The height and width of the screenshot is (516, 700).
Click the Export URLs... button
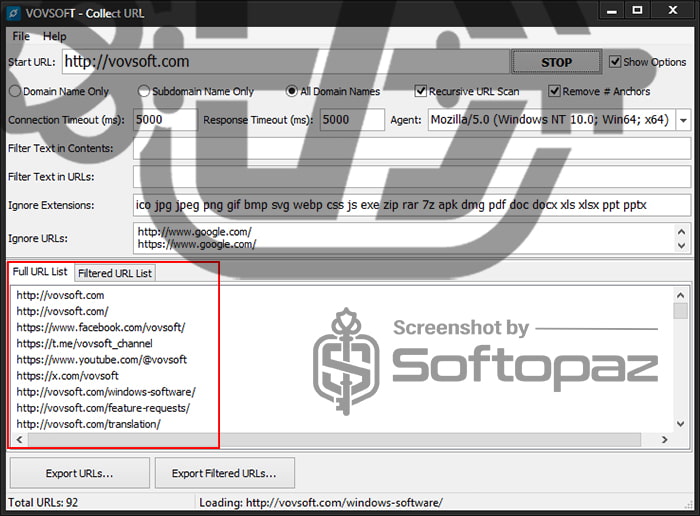pos(79,473)
